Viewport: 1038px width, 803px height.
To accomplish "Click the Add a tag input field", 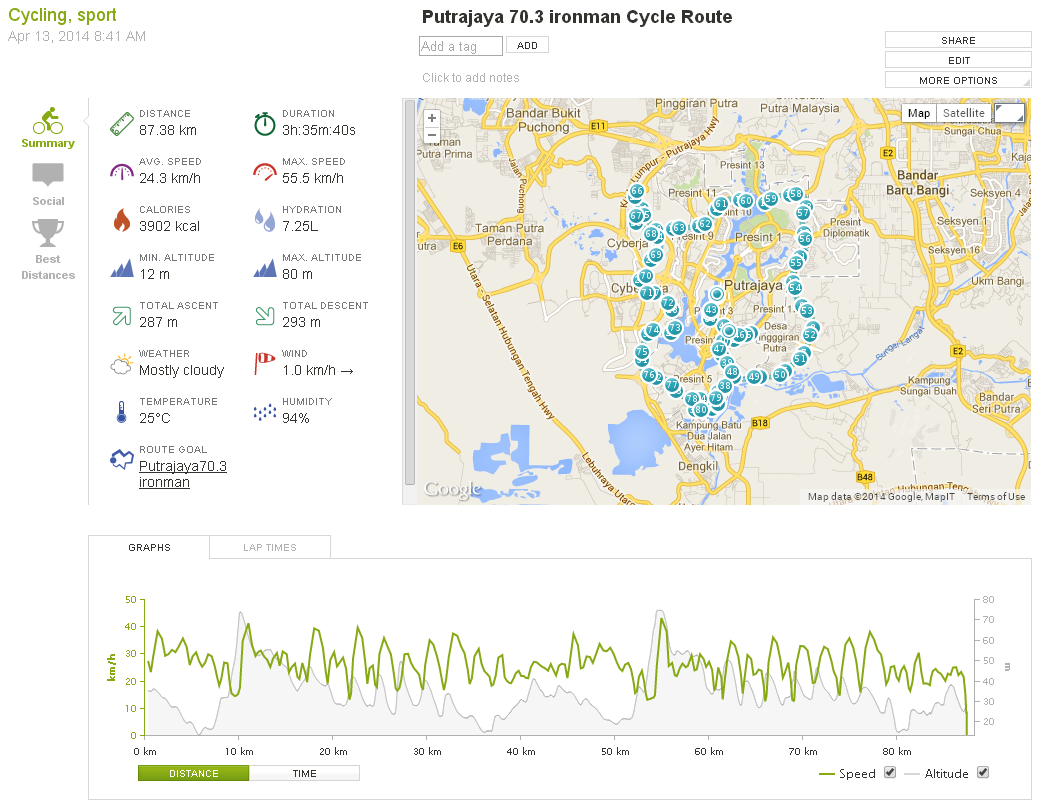I will coord(460,46).
